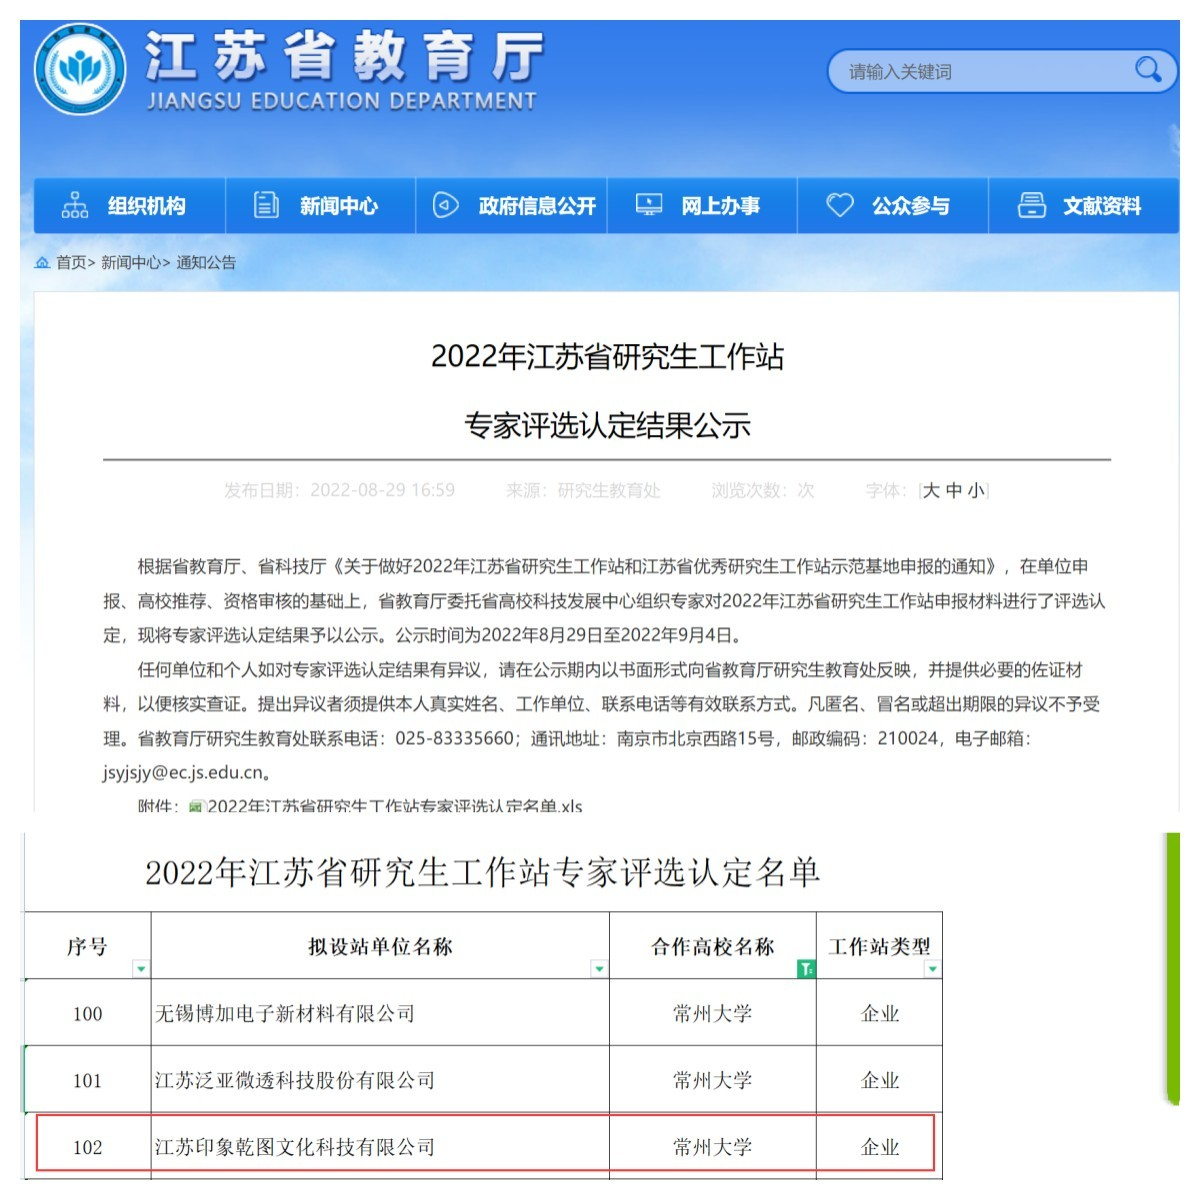Click the 政府信息公开 circular icon

coord(445,205)
